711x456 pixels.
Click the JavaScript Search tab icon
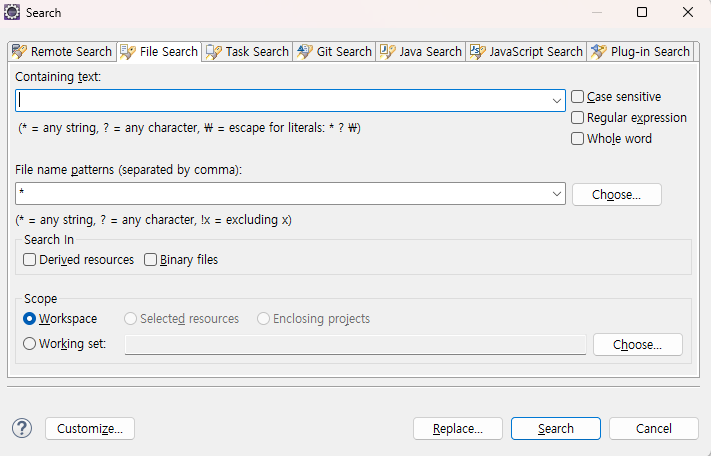(477, 52)
